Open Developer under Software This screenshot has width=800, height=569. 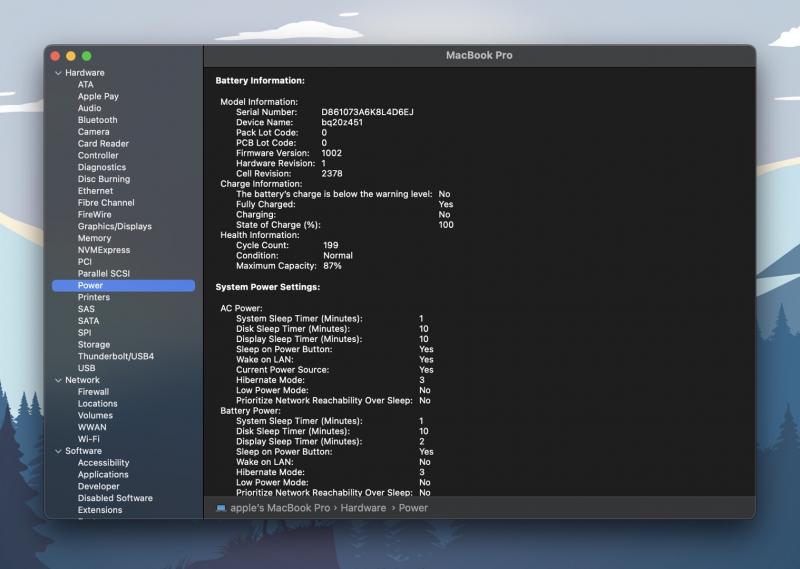98,487
